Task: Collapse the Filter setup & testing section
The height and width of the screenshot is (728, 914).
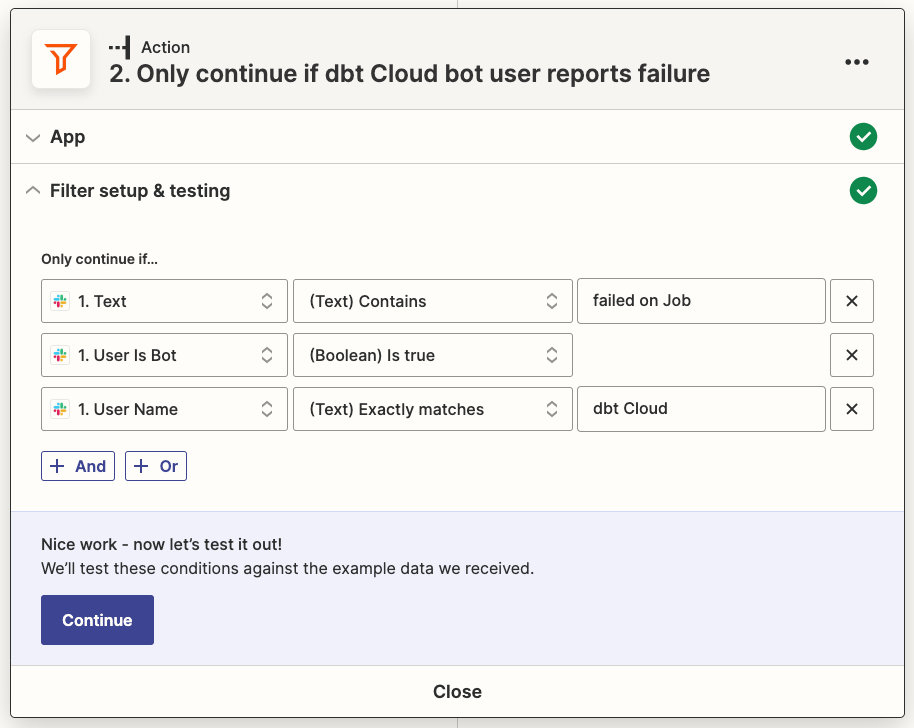Action: [x=32, y=190]
